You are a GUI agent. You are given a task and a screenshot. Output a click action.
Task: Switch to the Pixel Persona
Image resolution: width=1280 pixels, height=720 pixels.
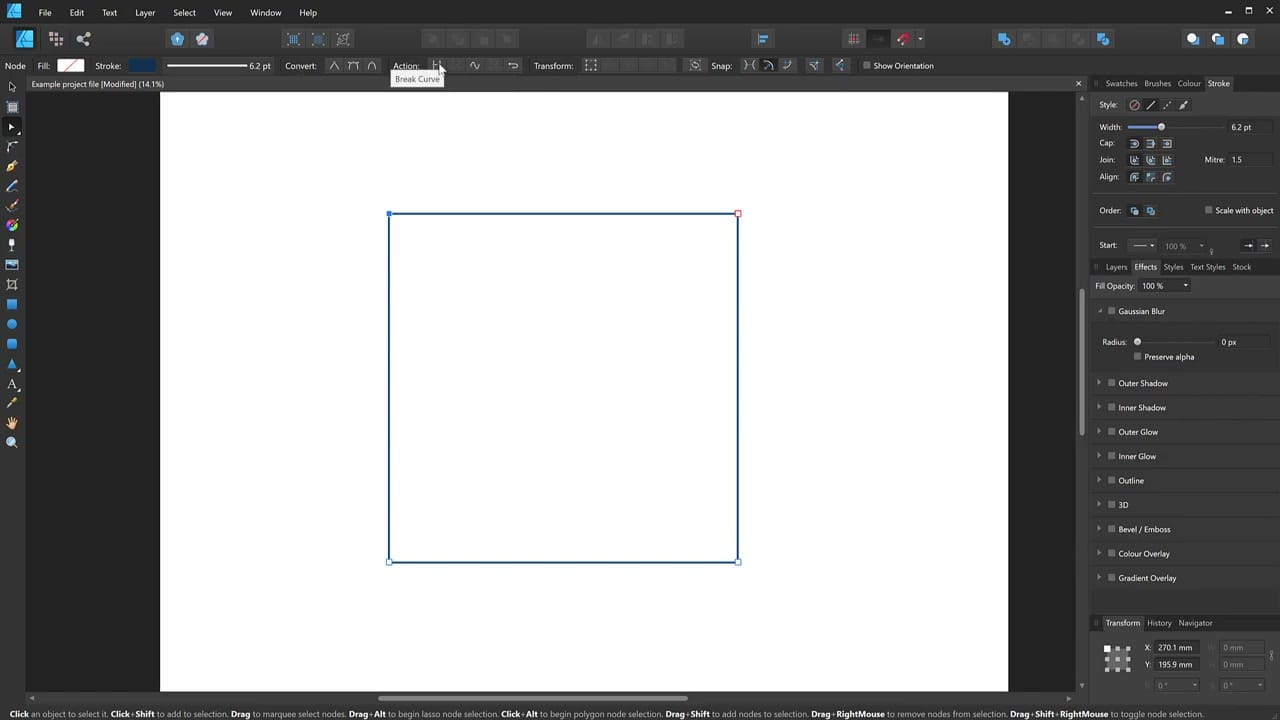[55, 39]
